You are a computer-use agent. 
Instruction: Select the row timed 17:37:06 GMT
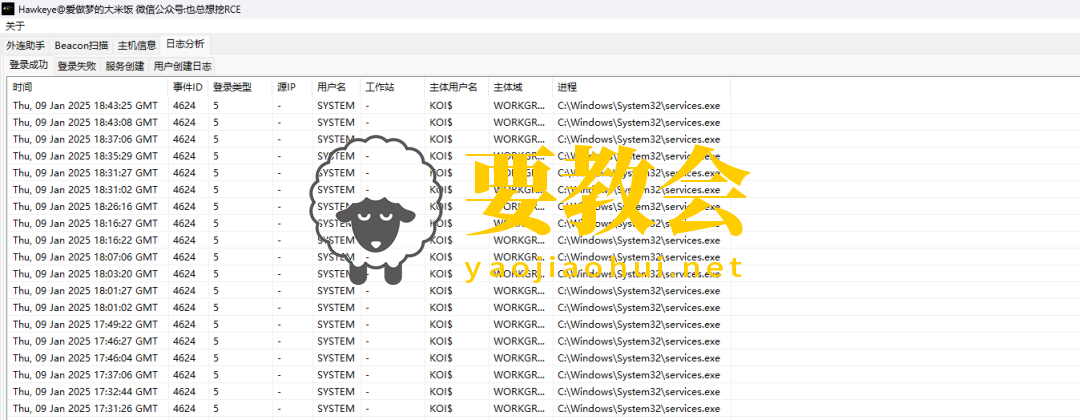tap(368, 375)
